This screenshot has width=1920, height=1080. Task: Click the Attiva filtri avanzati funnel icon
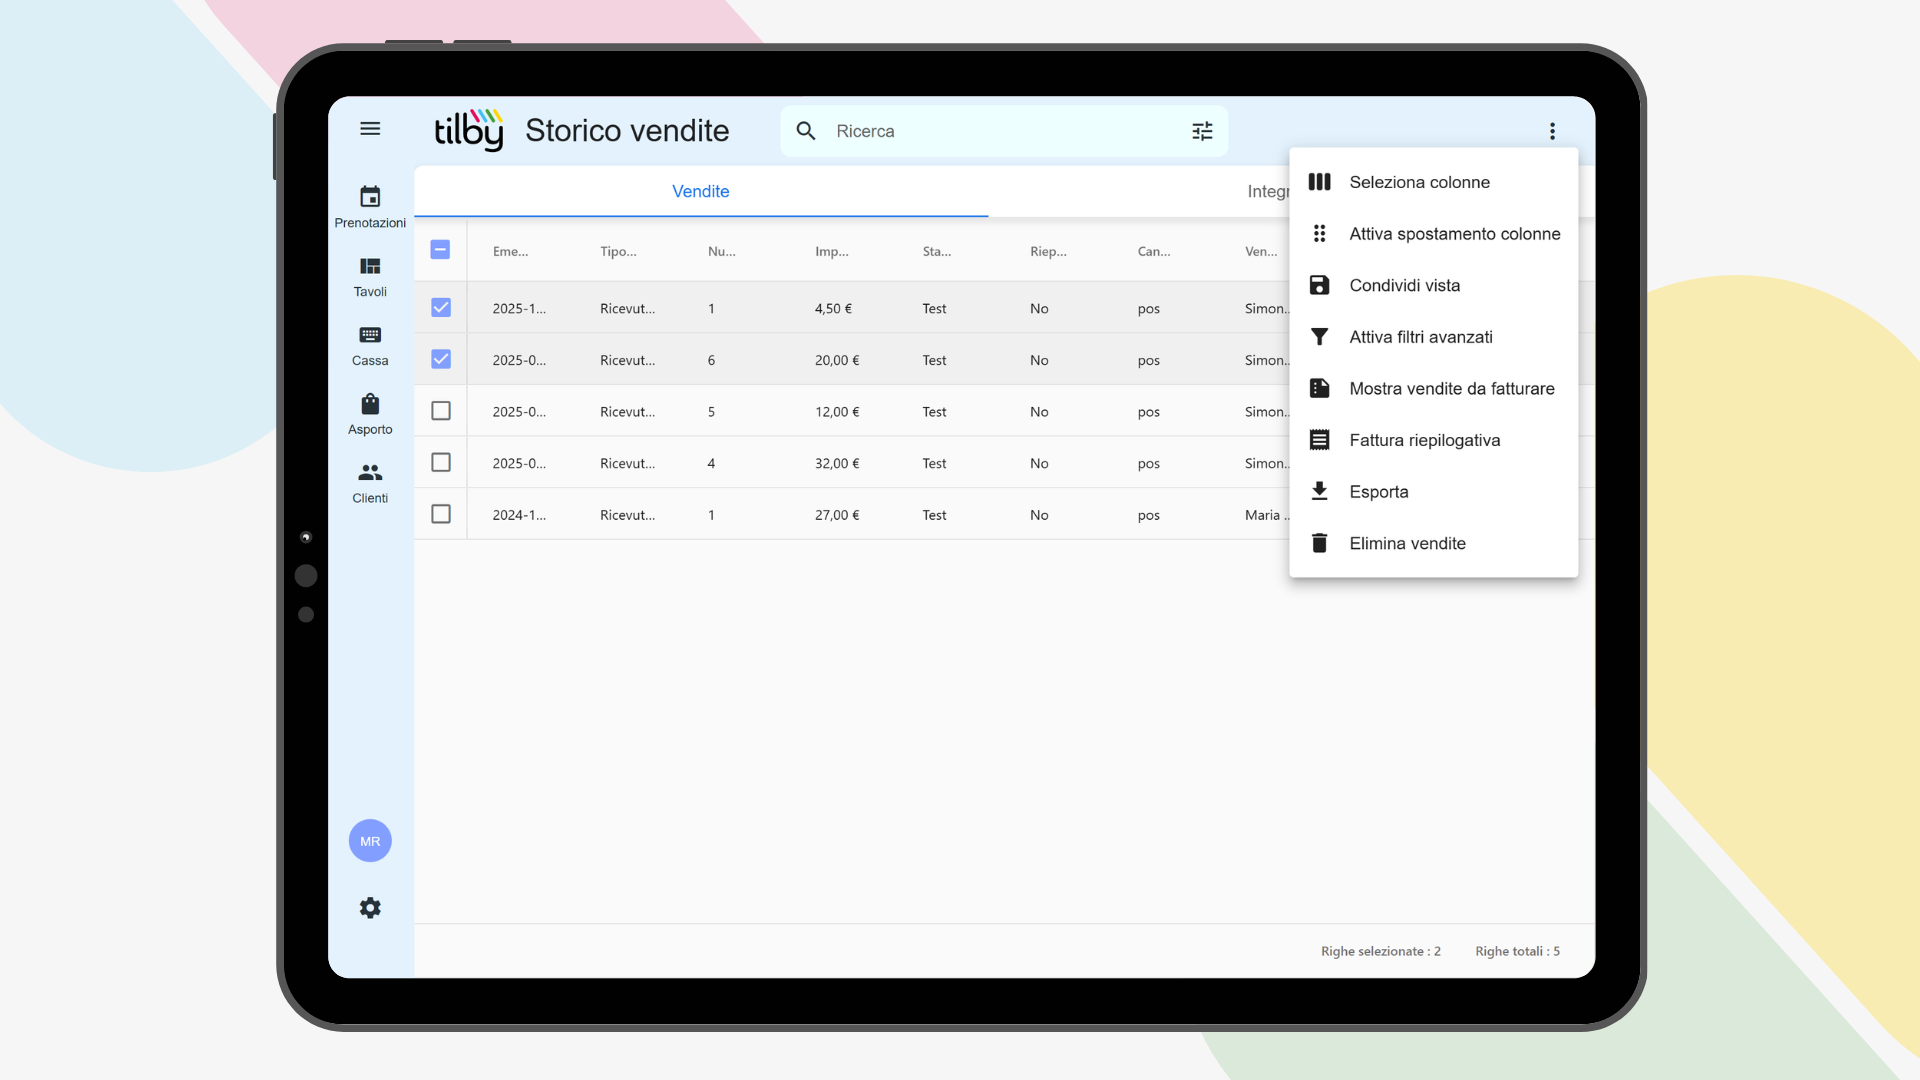tap(1320, 337)
